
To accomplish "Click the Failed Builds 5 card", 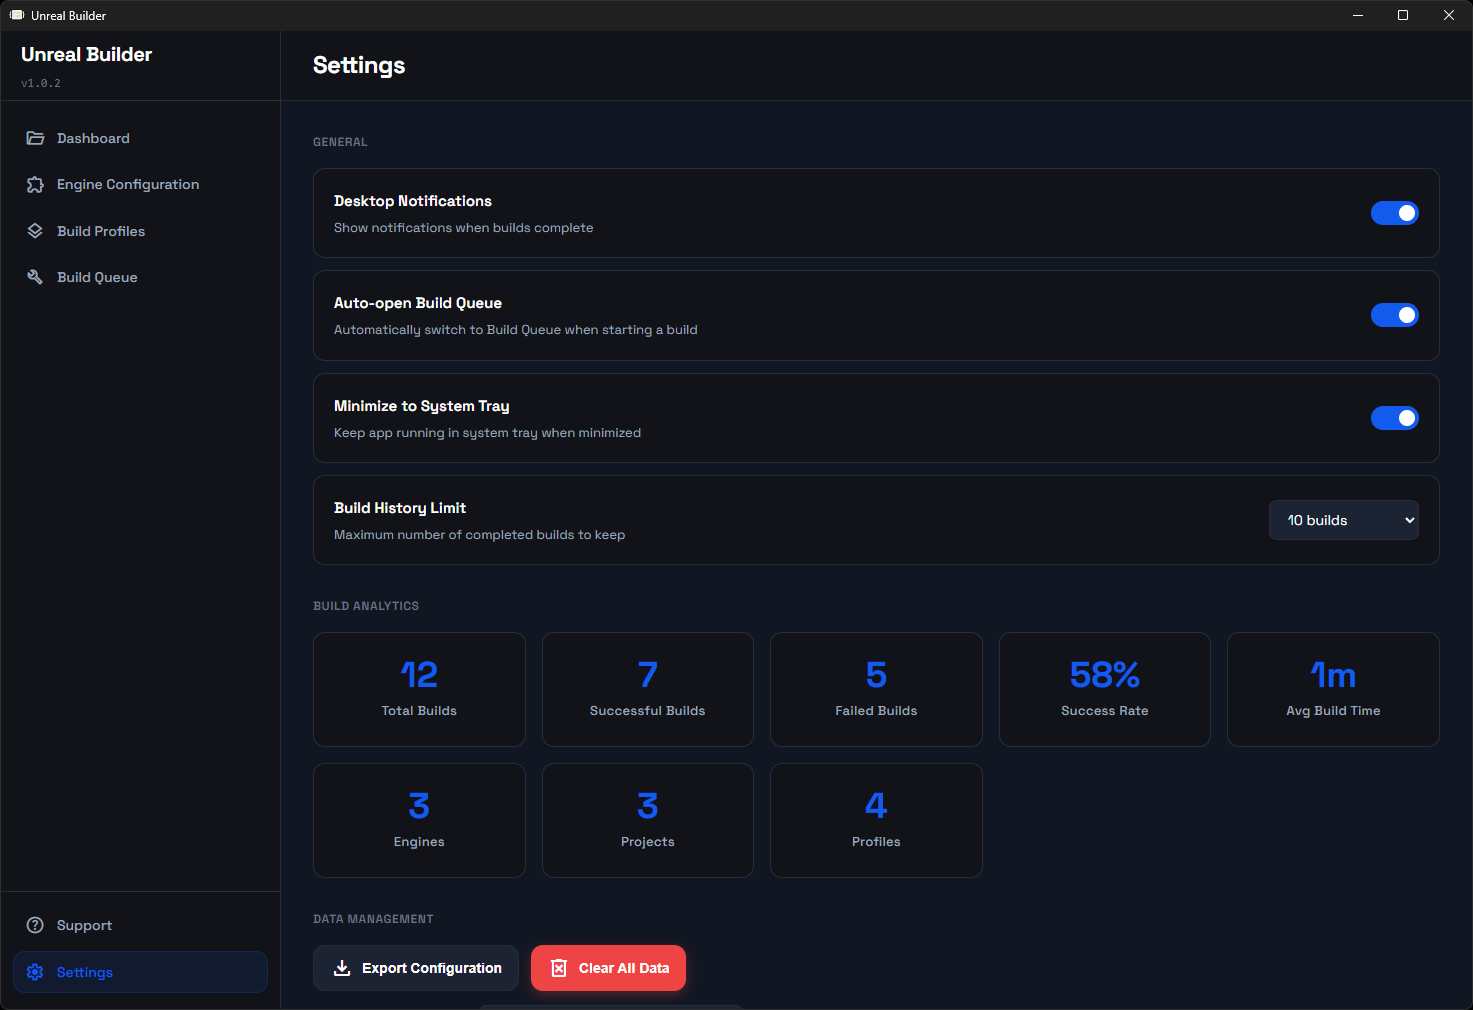I will click(x=876, y=689).
